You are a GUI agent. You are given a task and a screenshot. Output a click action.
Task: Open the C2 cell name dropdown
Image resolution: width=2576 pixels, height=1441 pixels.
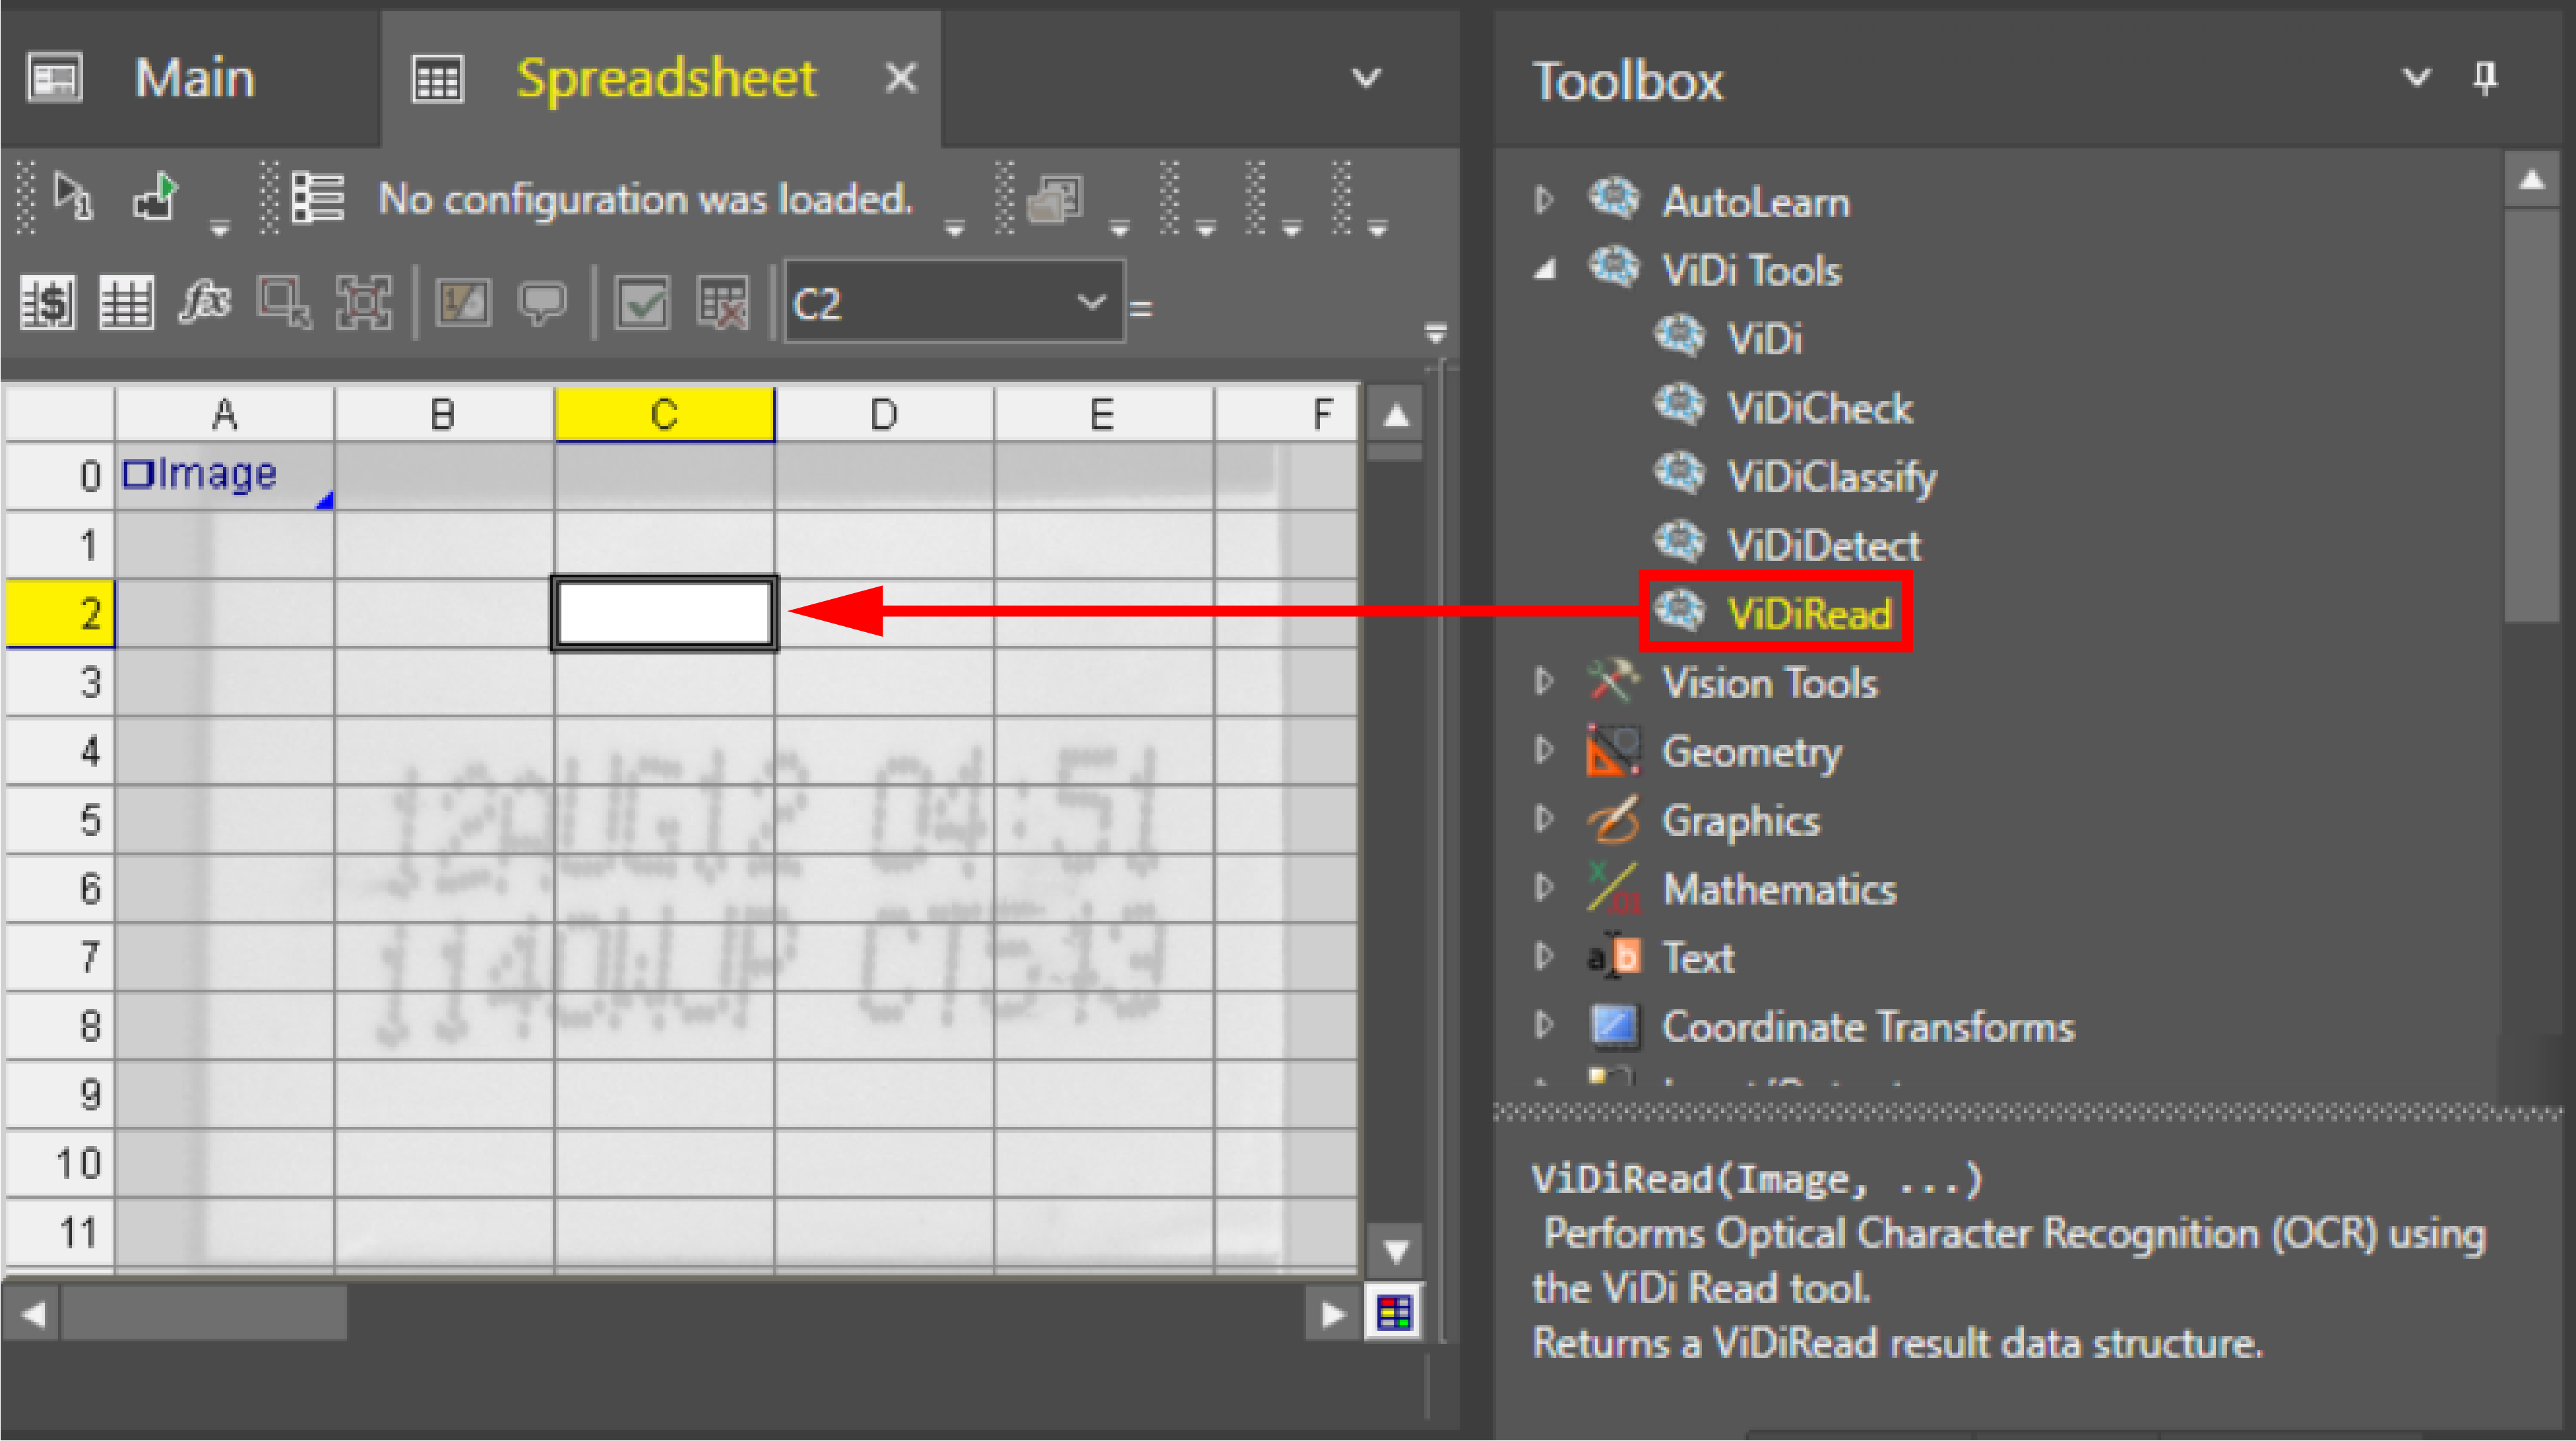tap(1091, 302)
